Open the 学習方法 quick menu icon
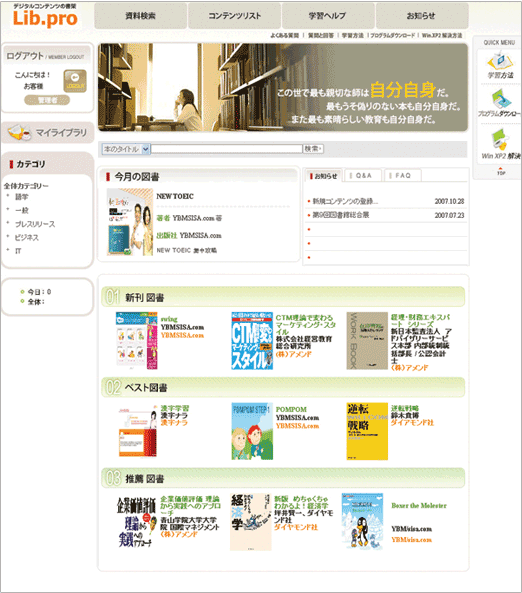This screenshot has height=593, width=522. pyautogui.click(x=500, y=61)
